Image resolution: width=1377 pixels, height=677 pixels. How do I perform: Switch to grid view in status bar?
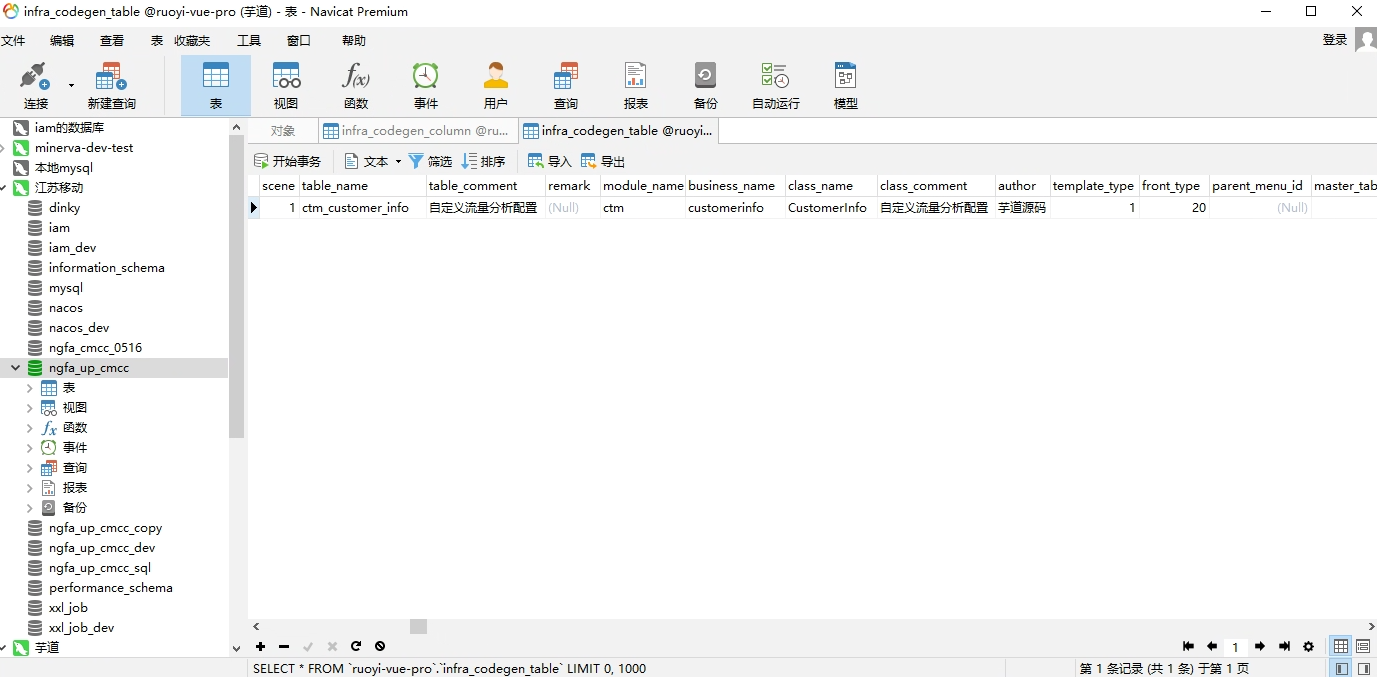(1341, 647)
